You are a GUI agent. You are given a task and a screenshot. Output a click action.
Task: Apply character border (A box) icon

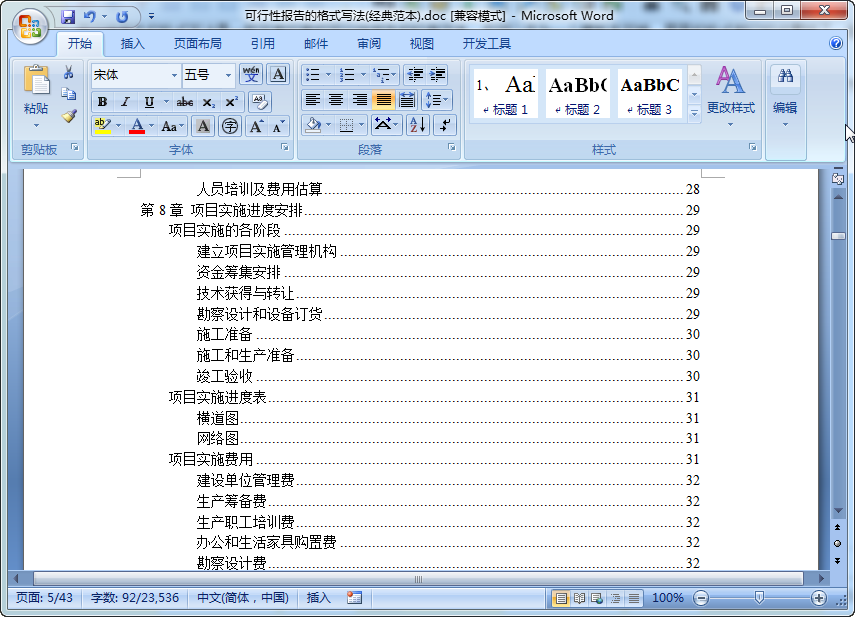tap(278, 74)
